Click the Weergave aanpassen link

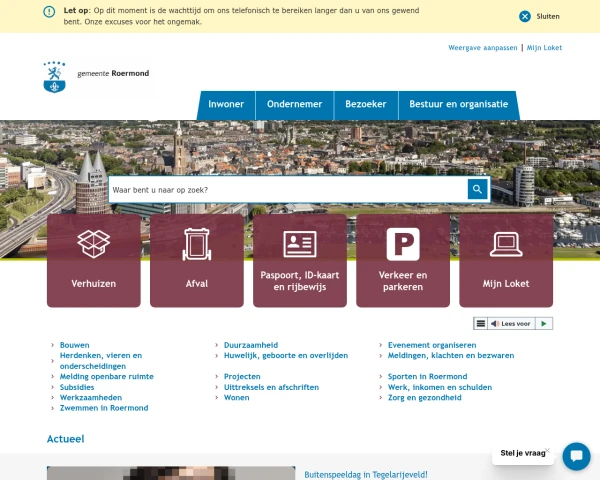[483, 48]
